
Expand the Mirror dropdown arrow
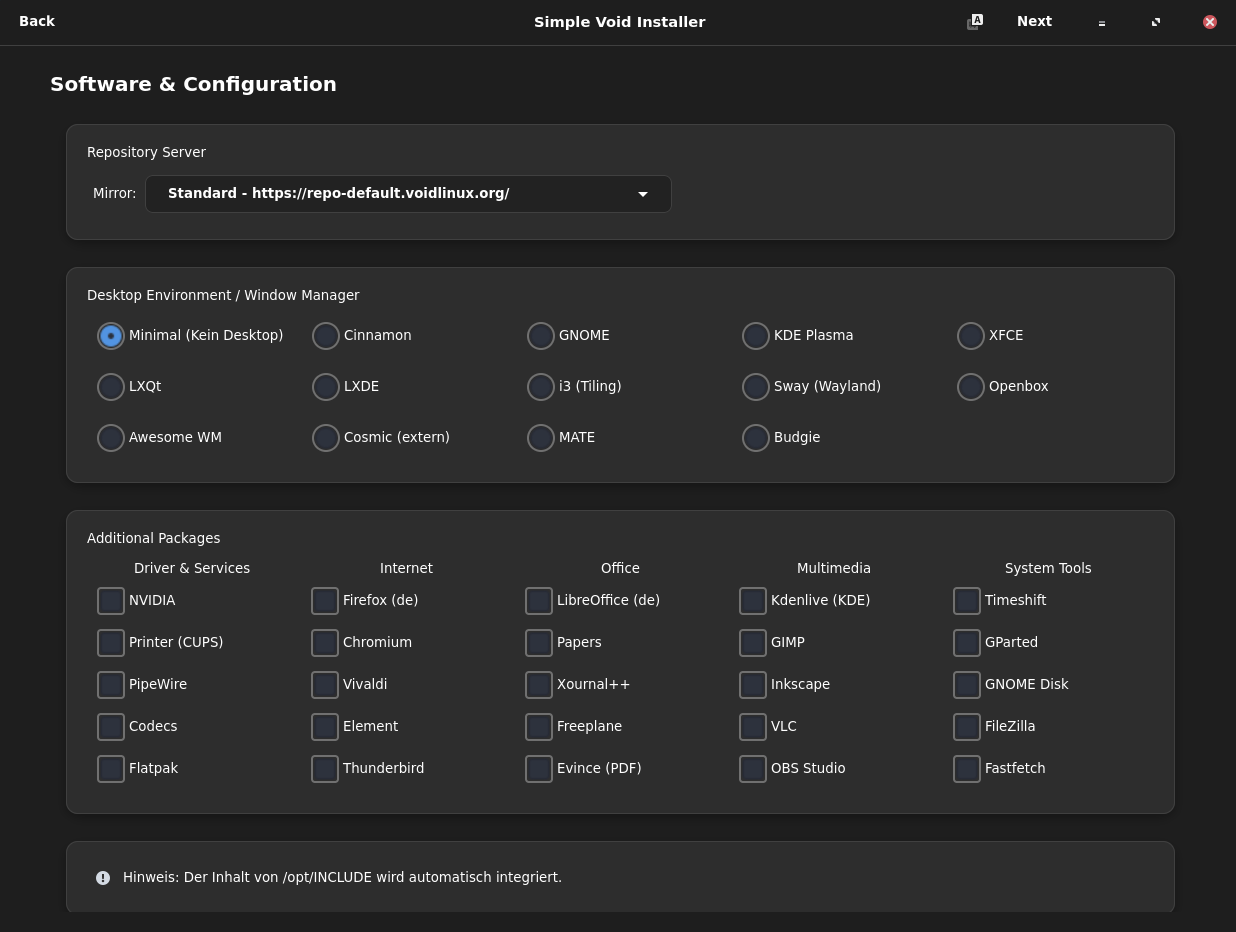[x=642, y=194]
